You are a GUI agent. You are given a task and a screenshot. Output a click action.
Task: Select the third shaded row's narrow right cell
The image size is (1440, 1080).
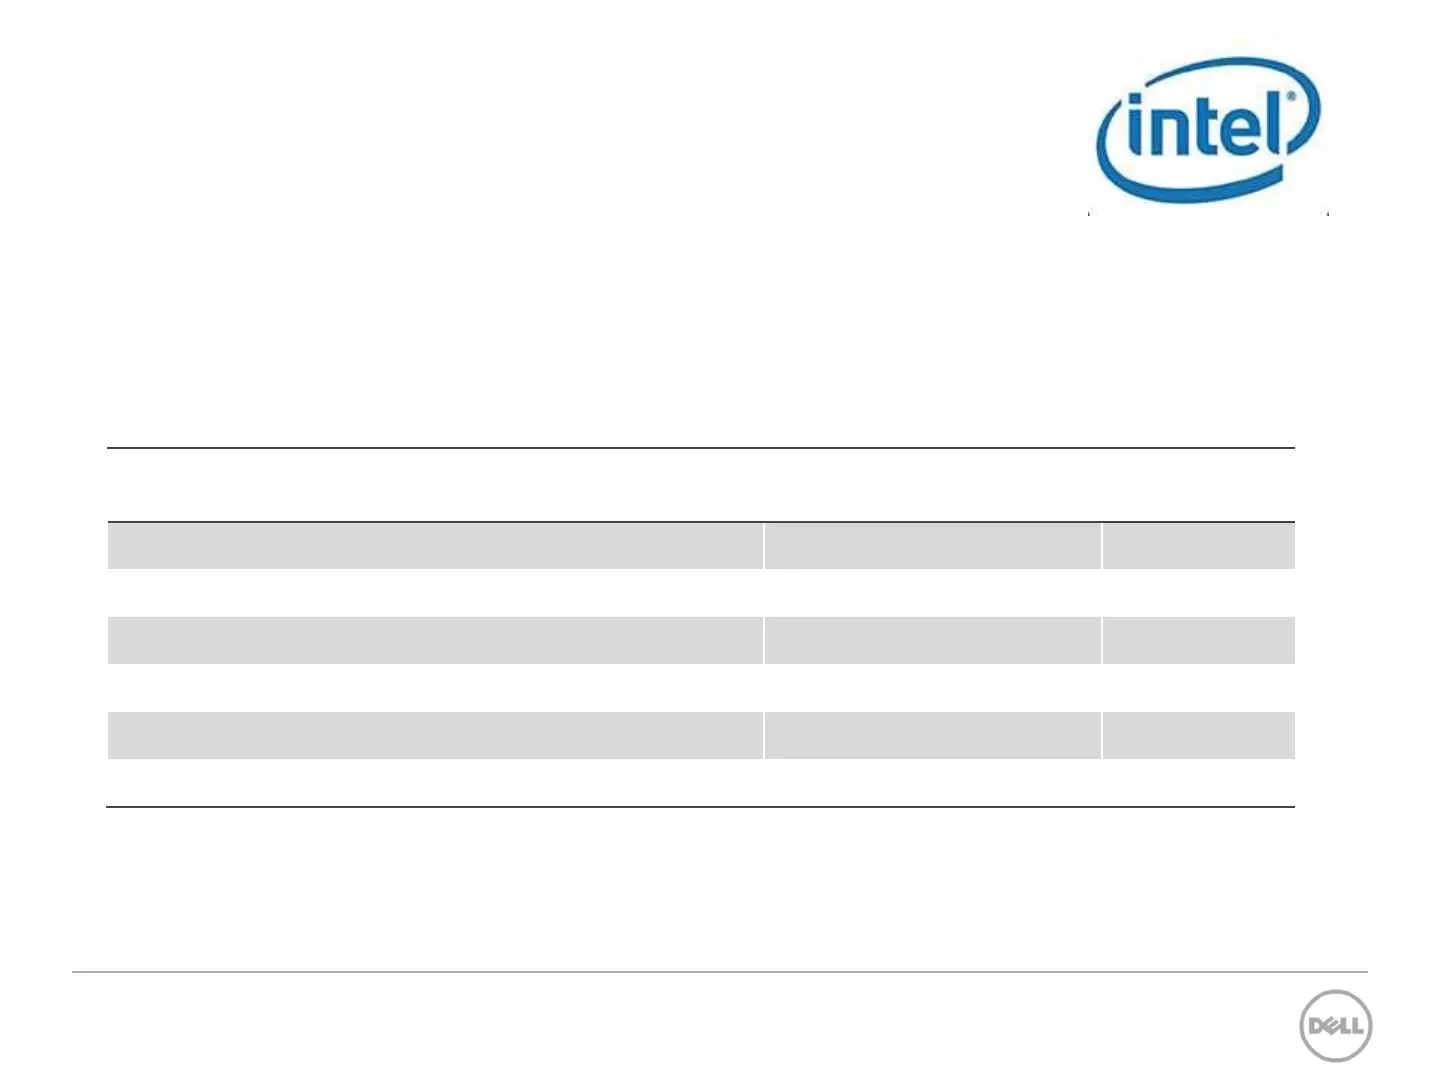pos(1199,735)
